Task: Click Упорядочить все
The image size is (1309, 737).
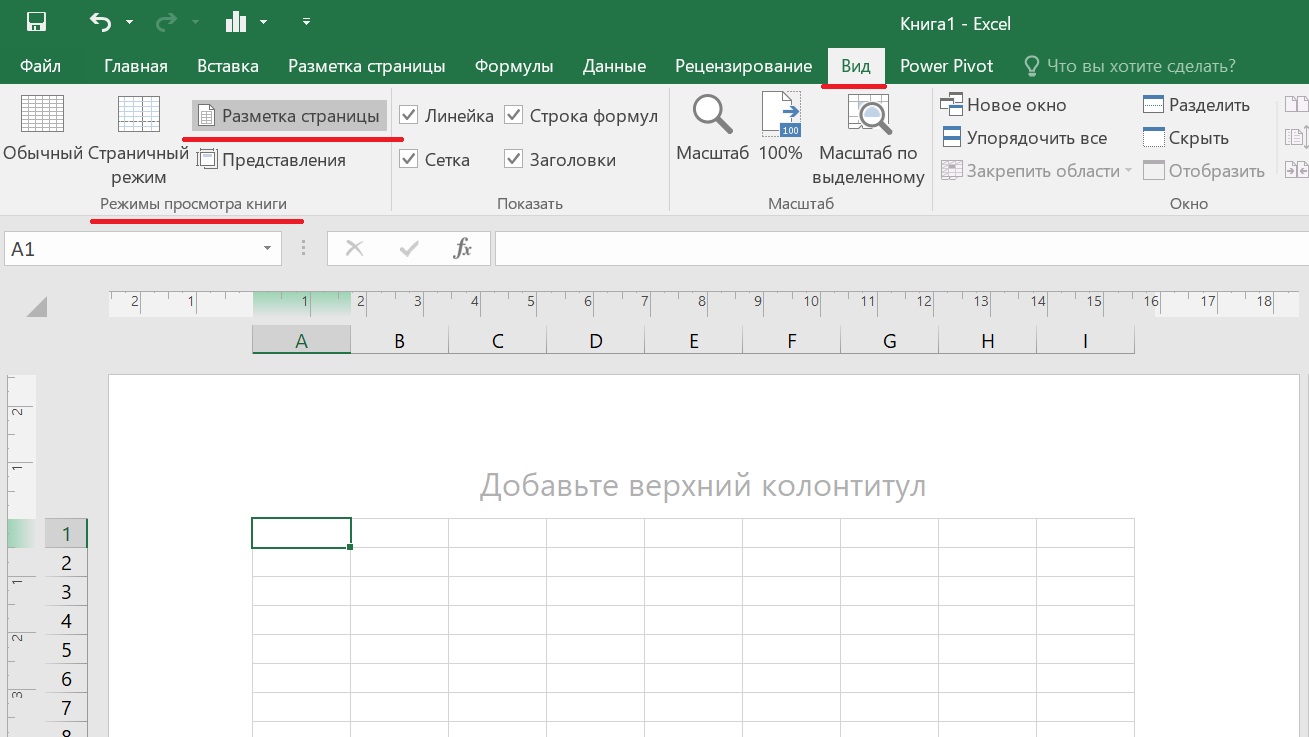Action: [1024, 138]
